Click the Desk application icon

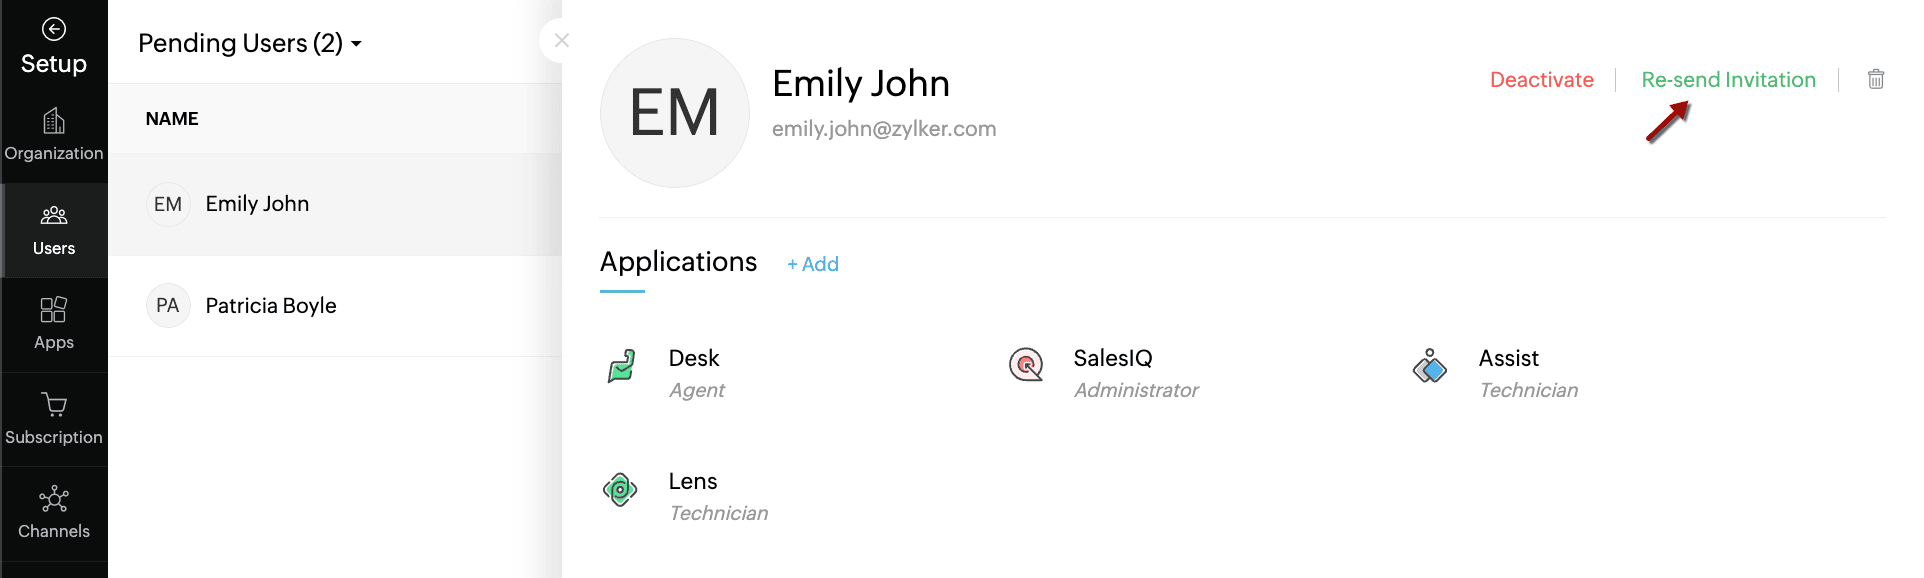click(x=622, y=366)
